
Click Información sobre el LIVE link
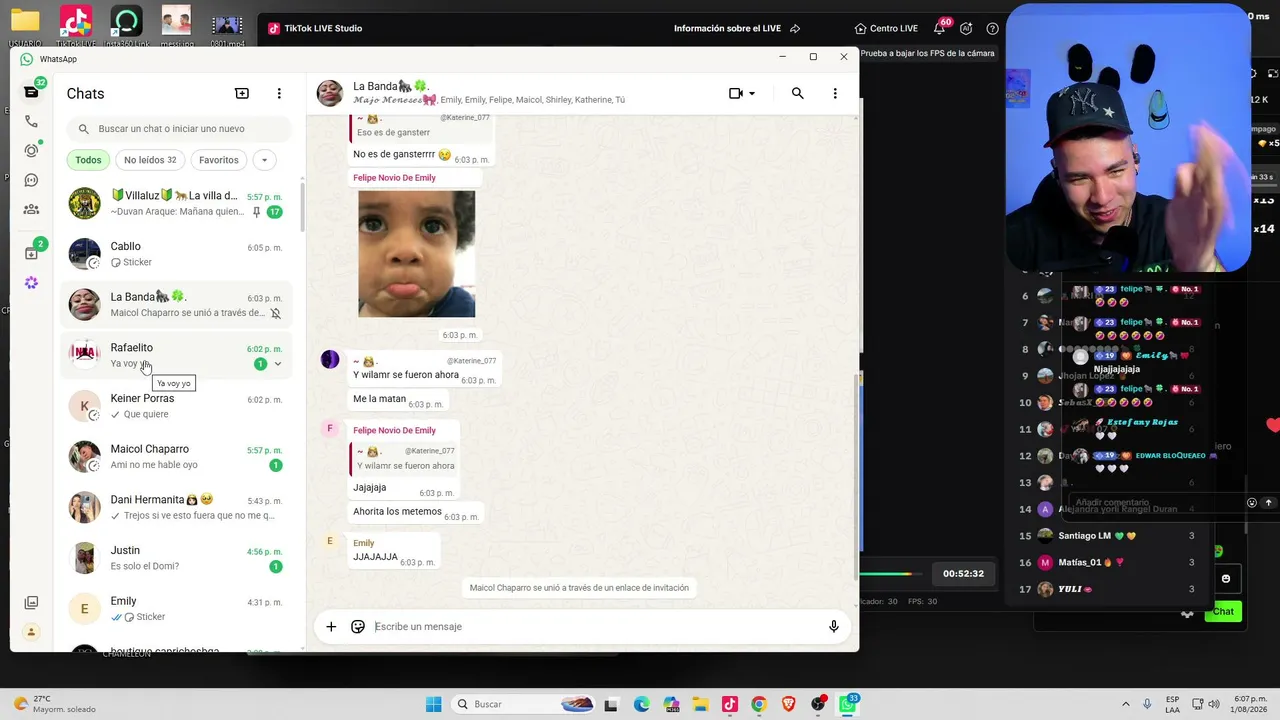[727, 28]
